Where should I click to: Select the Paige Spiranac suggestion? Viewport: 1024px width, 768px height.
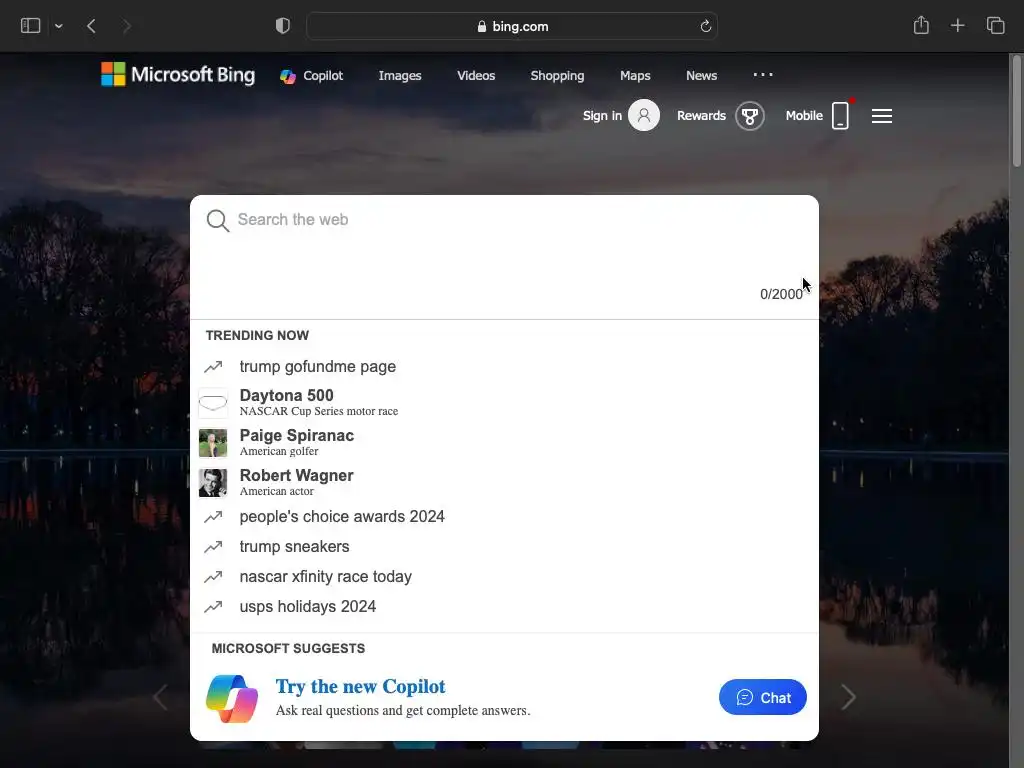coord(504,443)
